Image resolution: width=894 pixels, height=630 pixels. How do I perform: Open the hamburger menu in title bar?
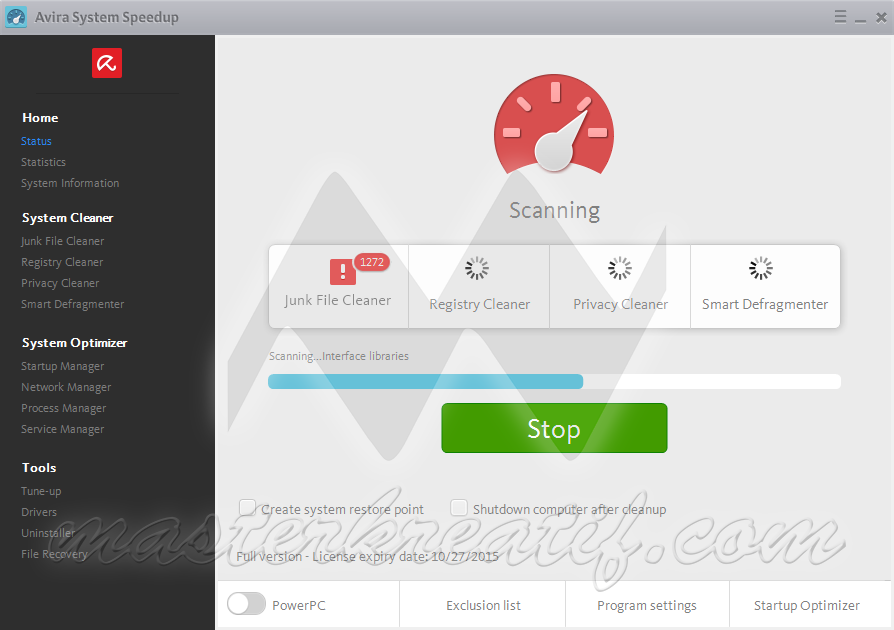coord(840,17)
